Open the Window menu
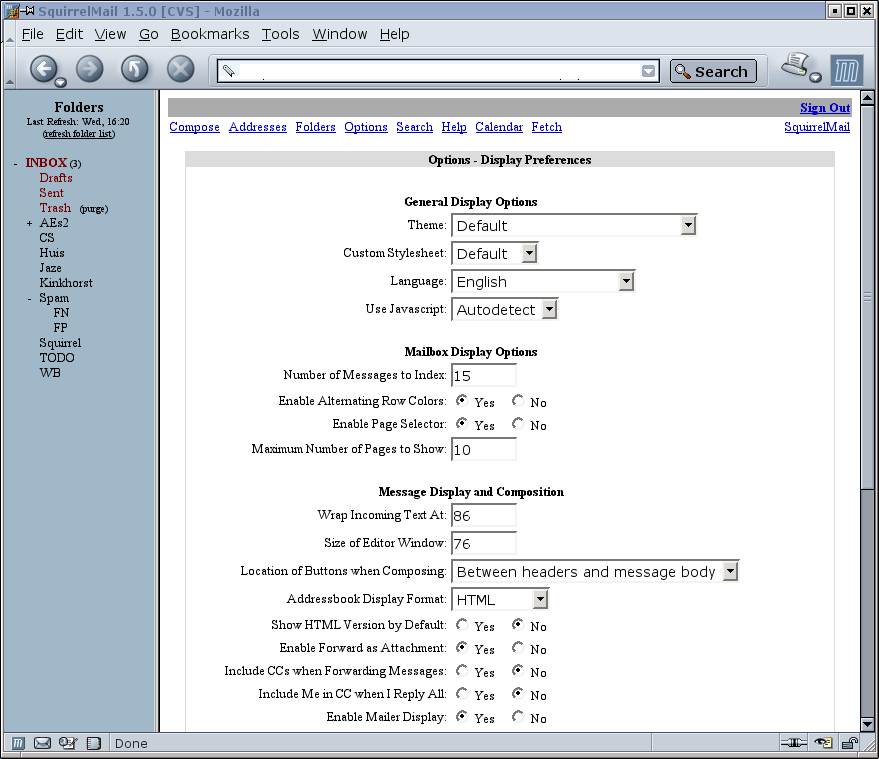 [x=340, y=34]
